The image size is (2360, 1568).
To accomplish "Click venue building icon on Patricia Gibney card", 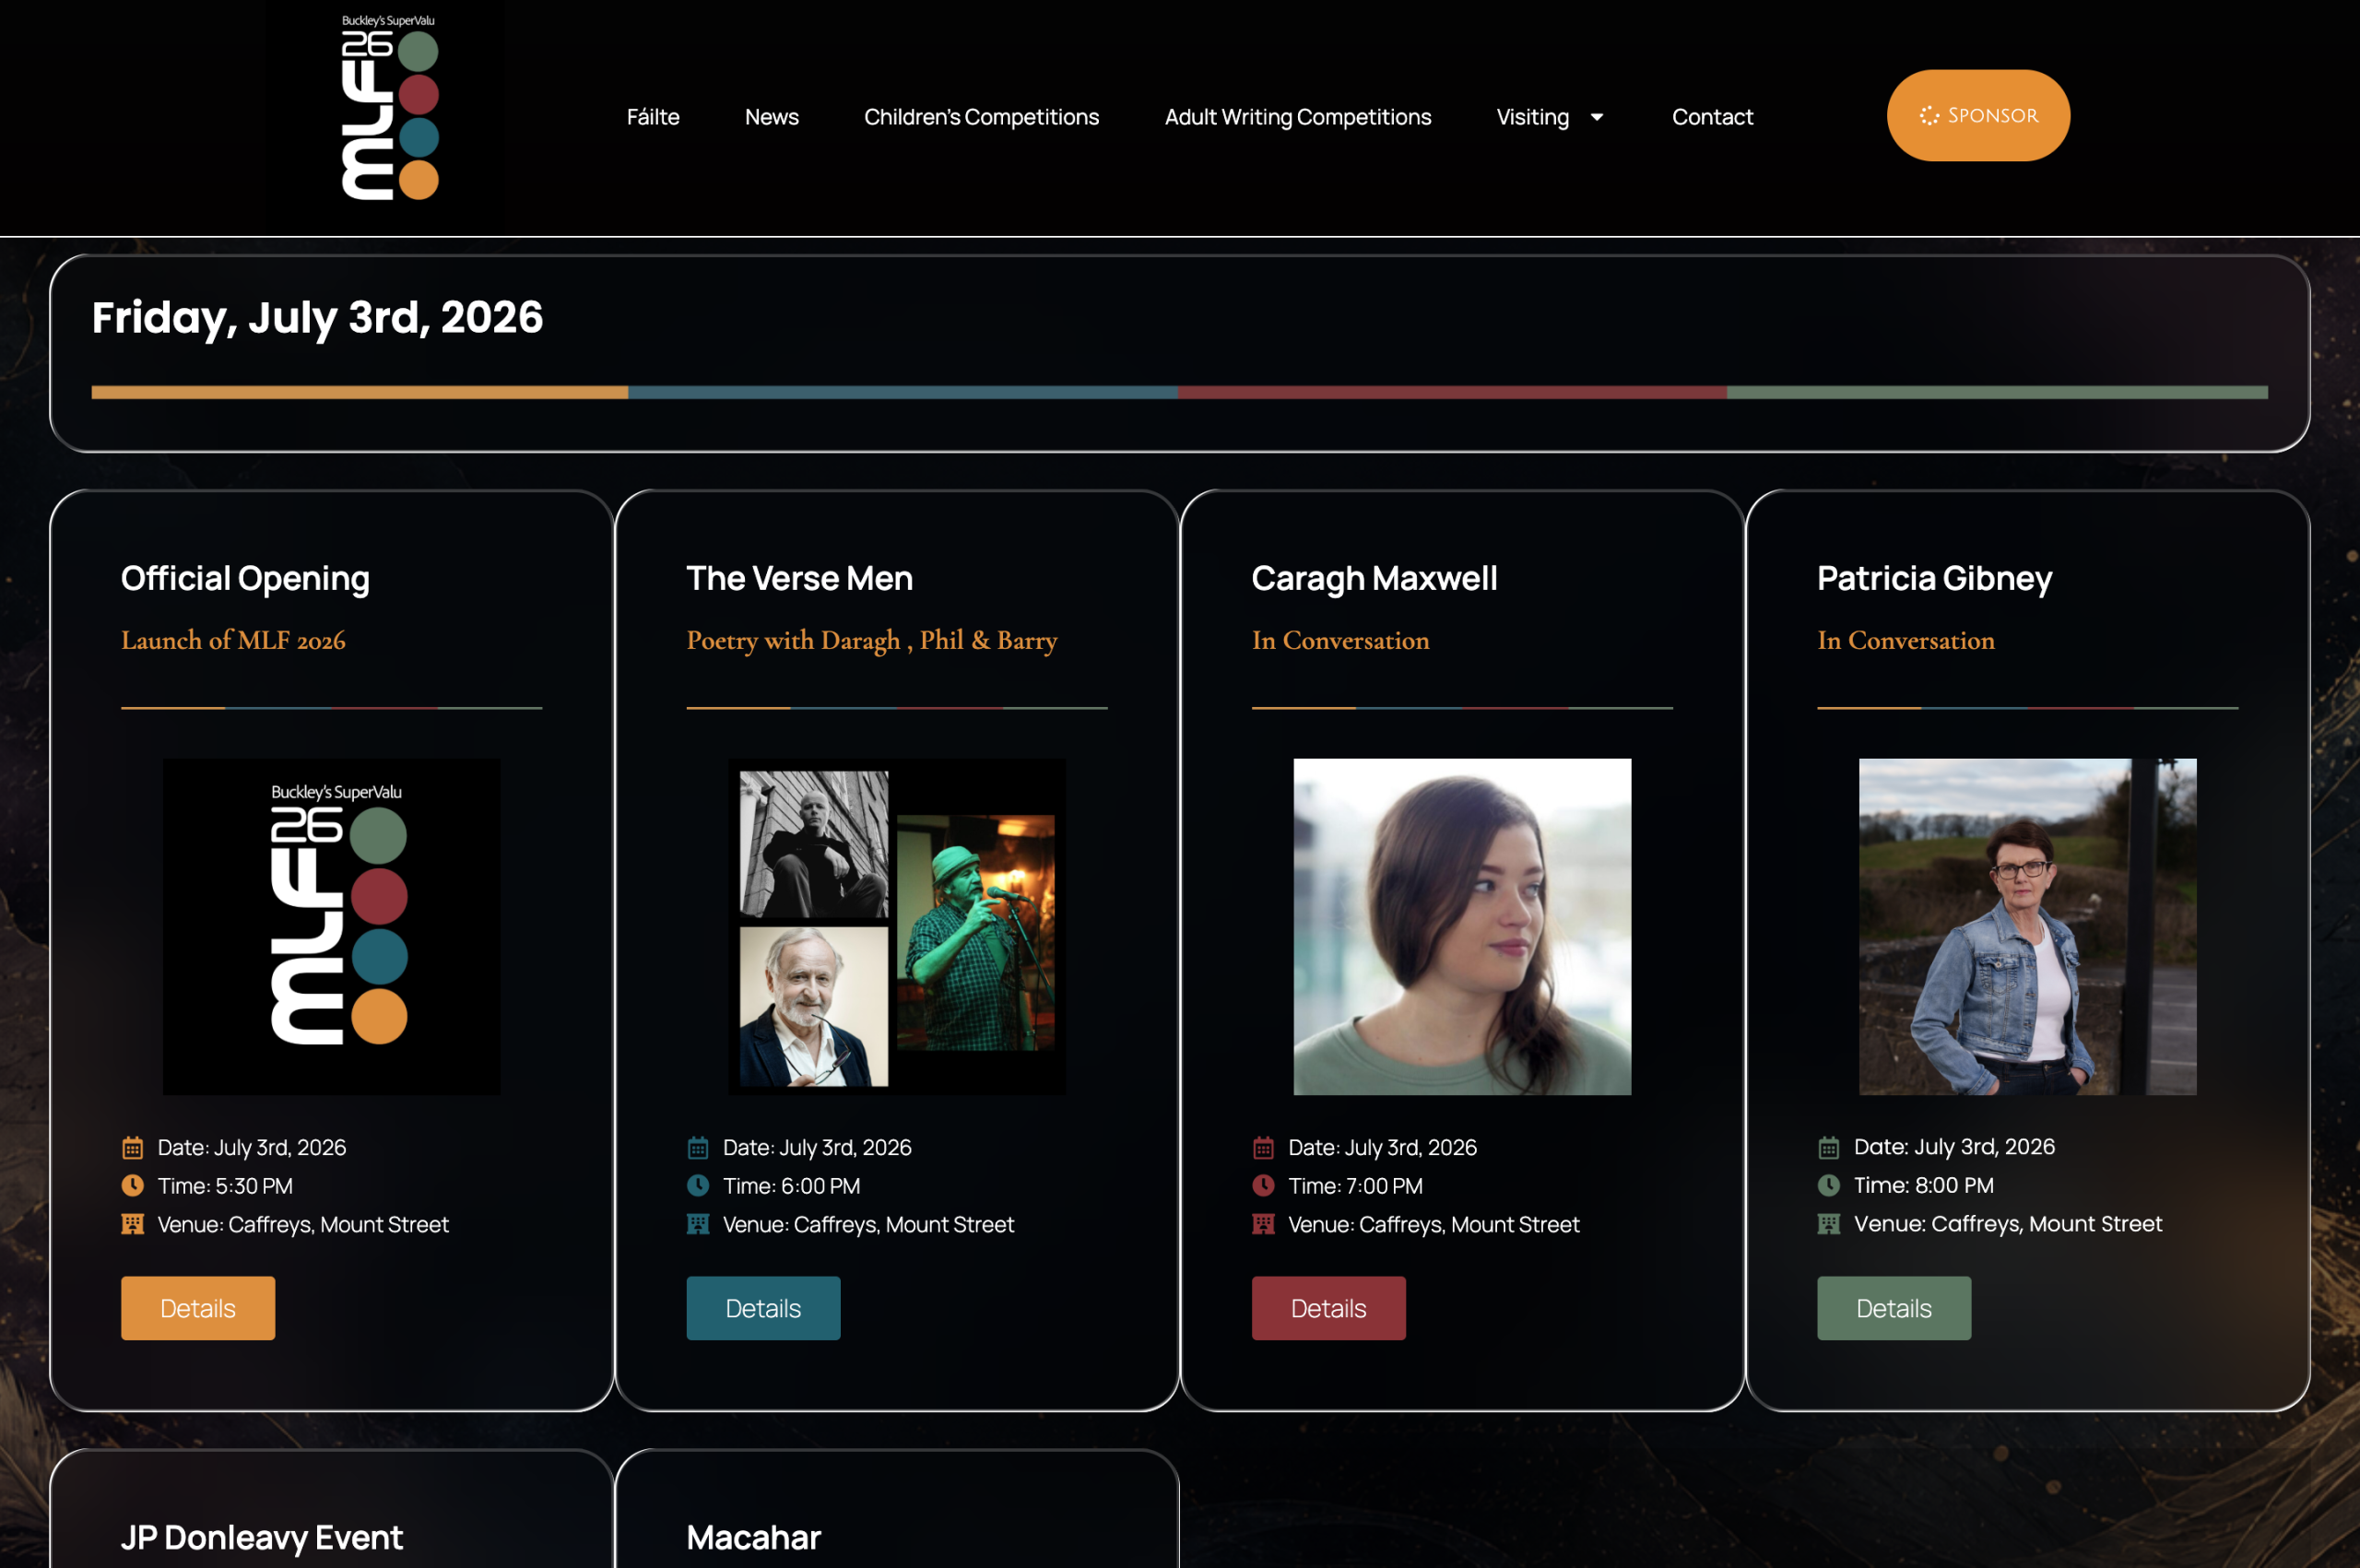I will tap(1829, 1224).
